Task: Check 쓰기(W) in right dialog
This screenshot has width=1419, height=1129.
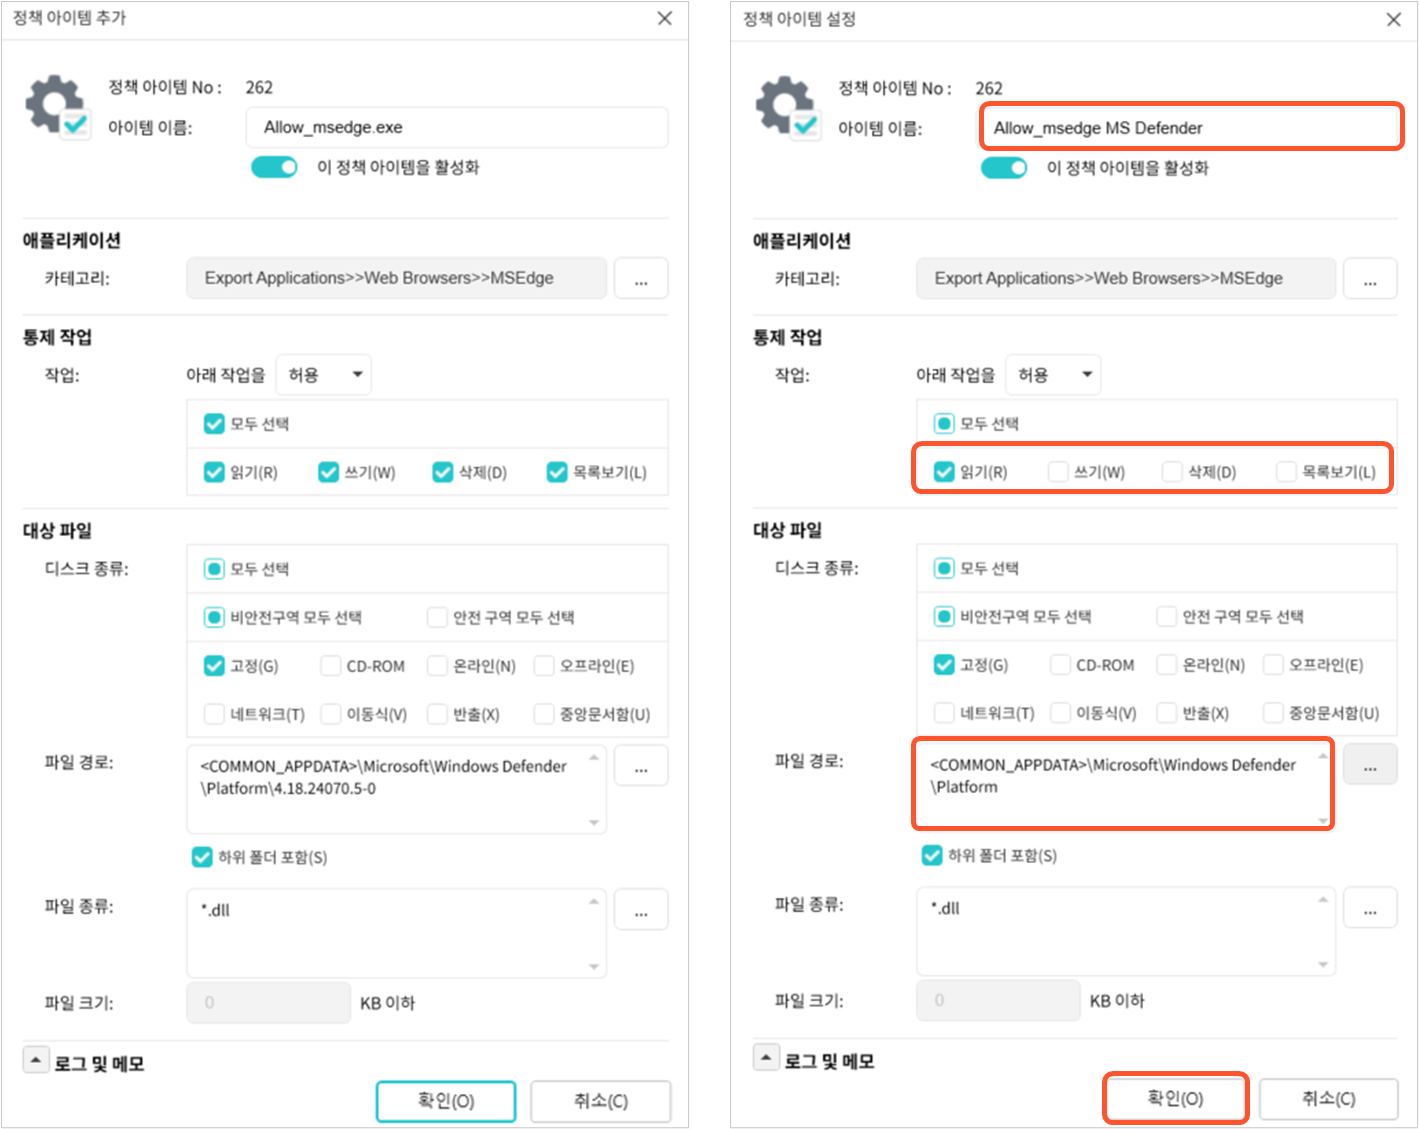Action: coord(1058,471)
